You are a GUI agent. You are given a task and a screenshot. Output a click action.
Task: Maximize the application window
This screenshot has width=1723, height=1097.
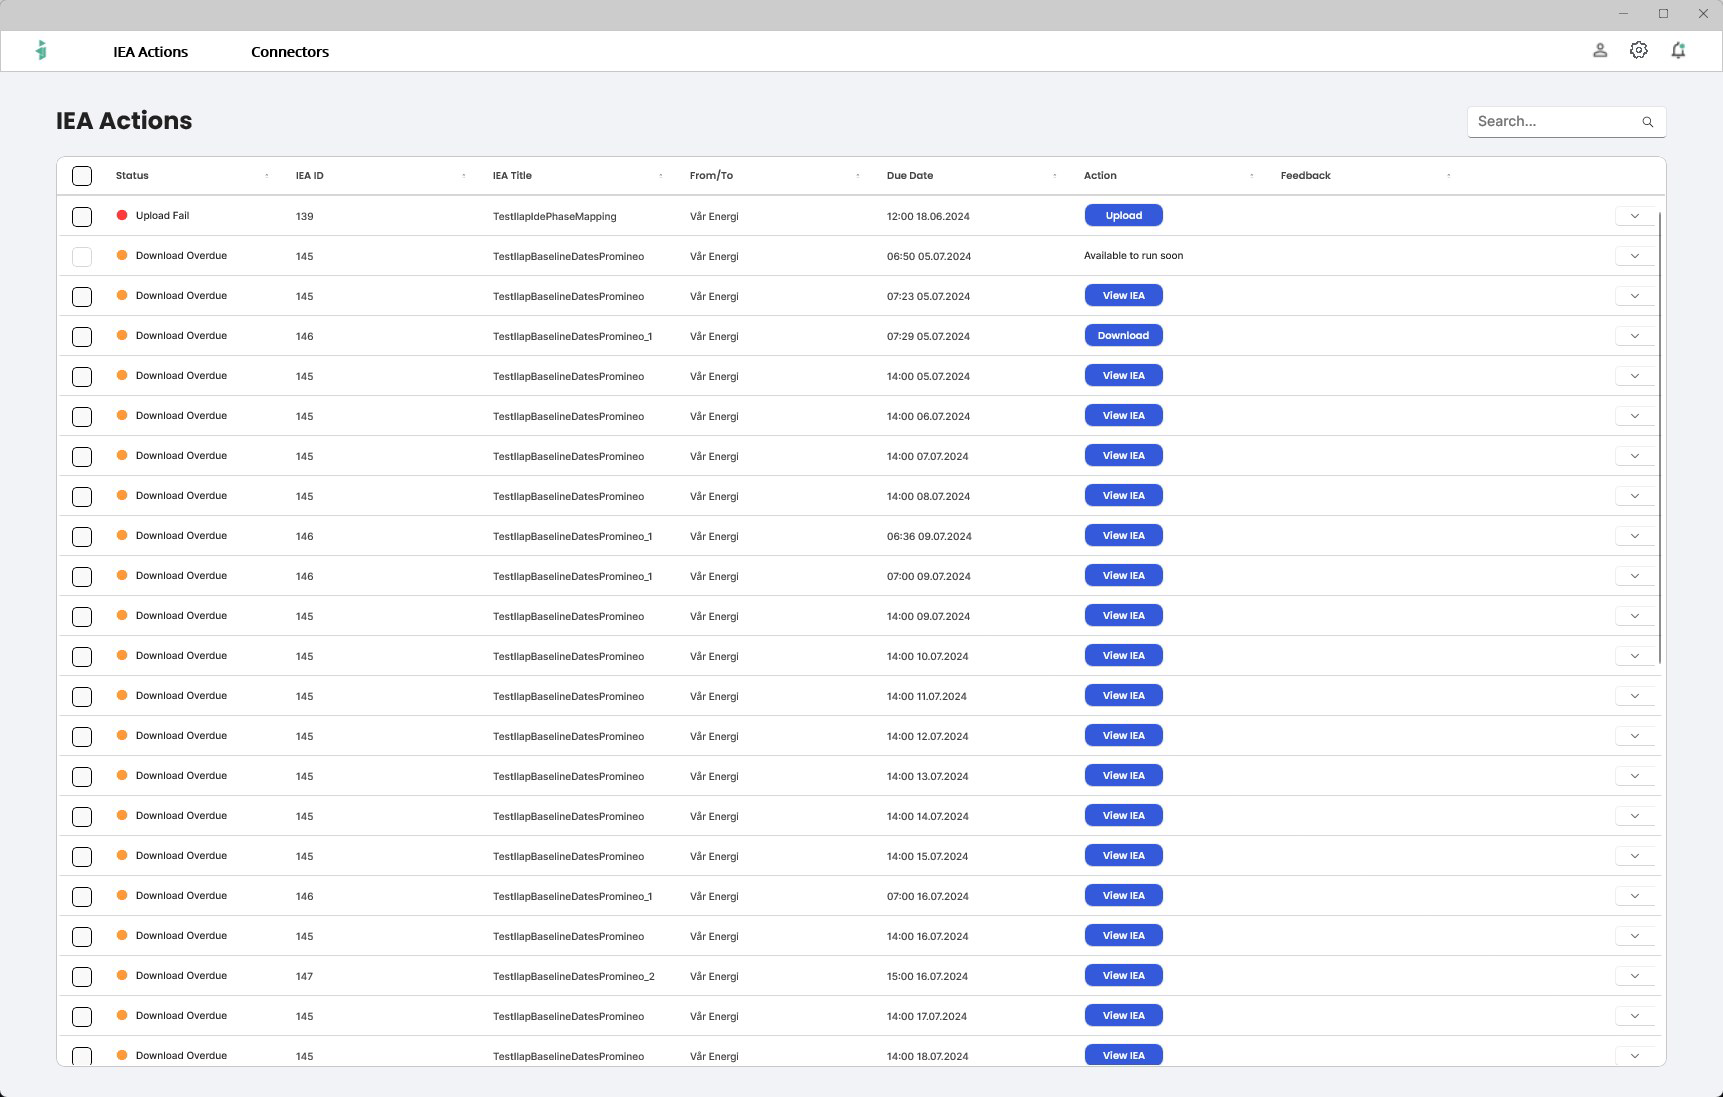coord(1664,14)
